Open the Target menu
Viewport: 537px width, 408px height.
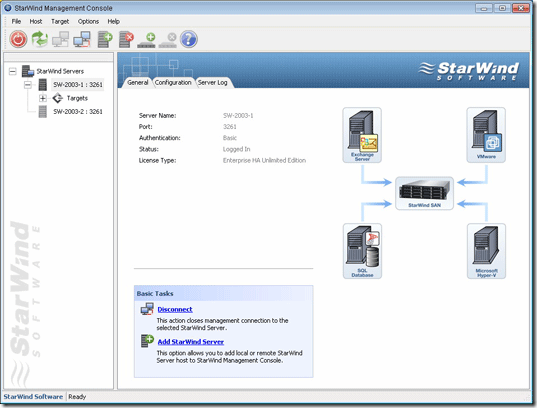point(60,21)
